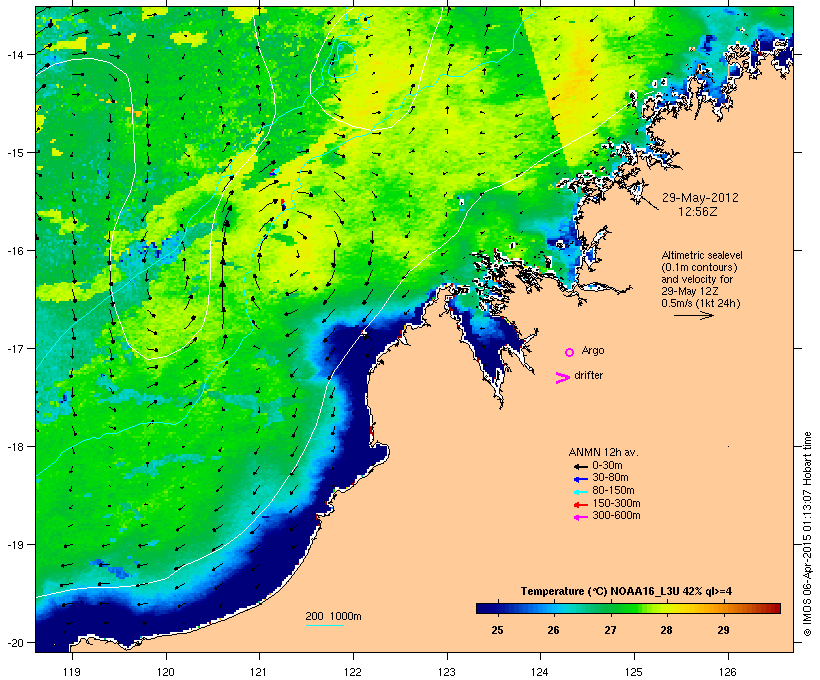This screenshot has width=820, height=680.
Task: Click the red 150-300m legend arrow
Action: 580,505
